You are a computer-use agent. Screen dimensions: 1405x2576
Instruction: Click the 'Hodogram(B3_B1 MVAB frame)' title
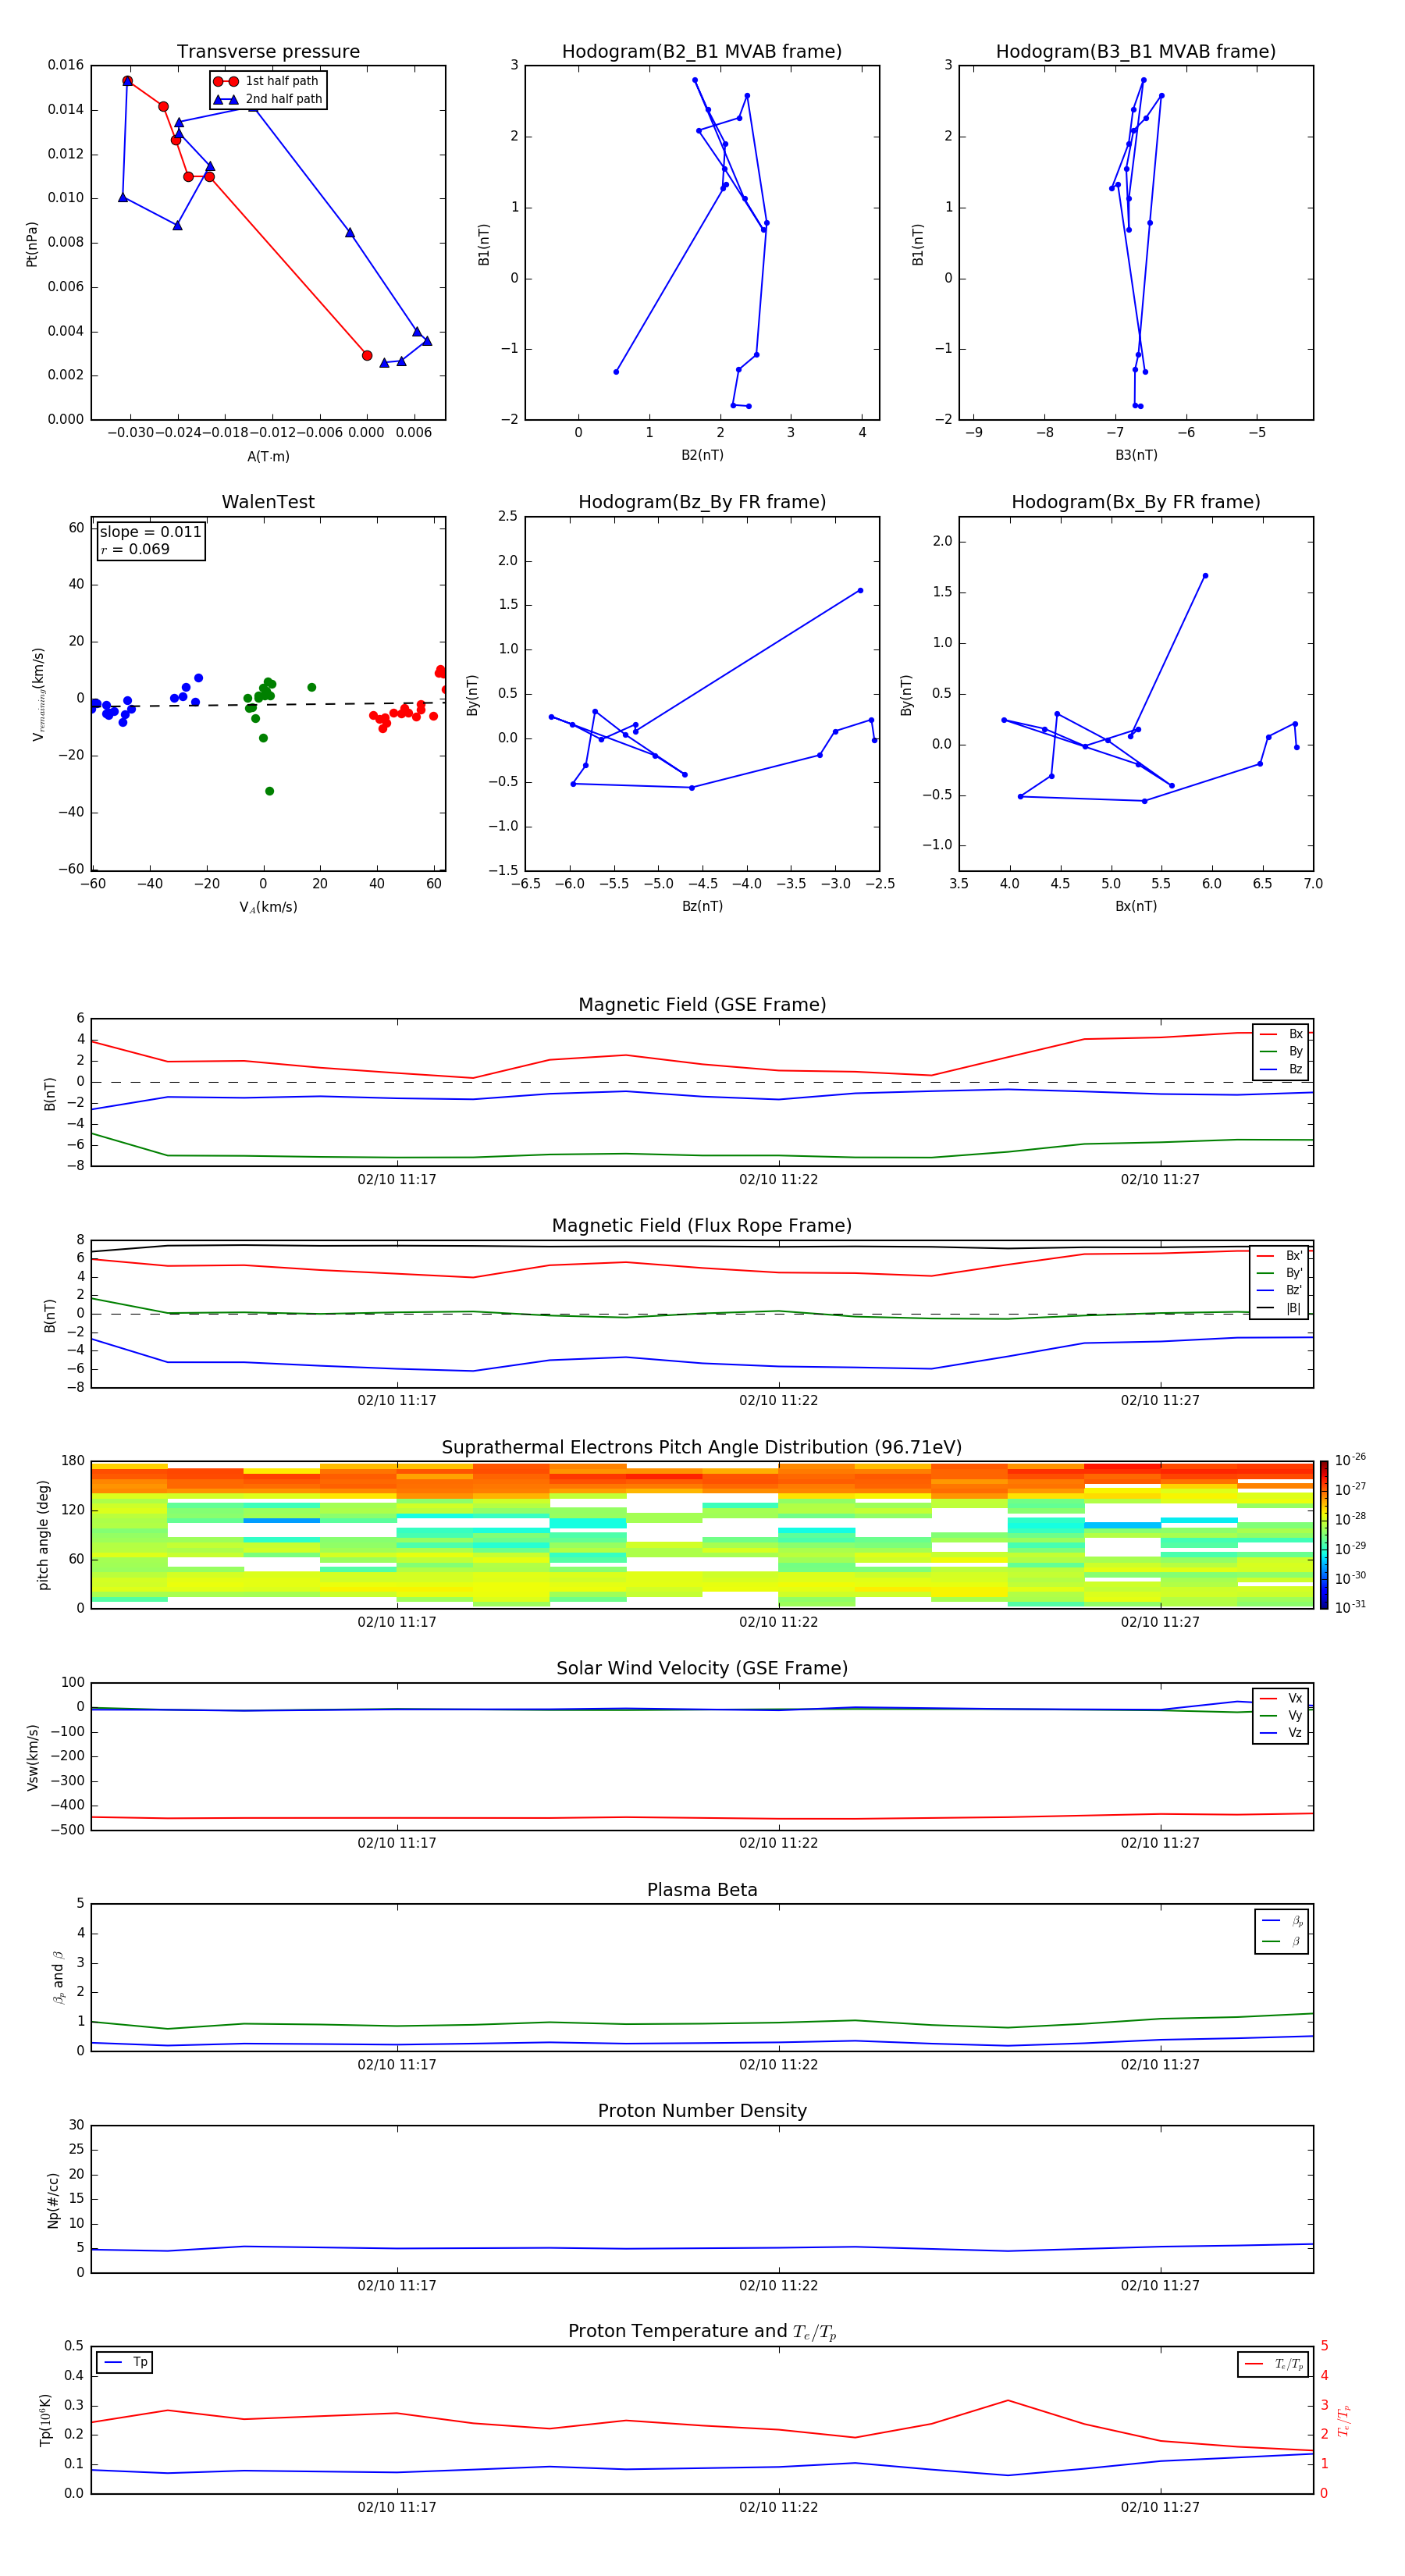coord(1136,52)
